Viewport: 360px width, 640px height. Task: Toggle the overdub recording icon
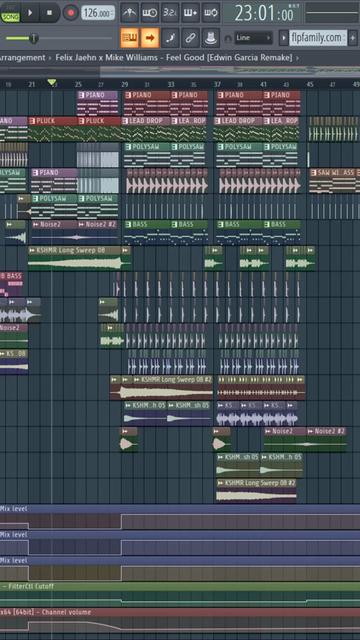[190, 13]
